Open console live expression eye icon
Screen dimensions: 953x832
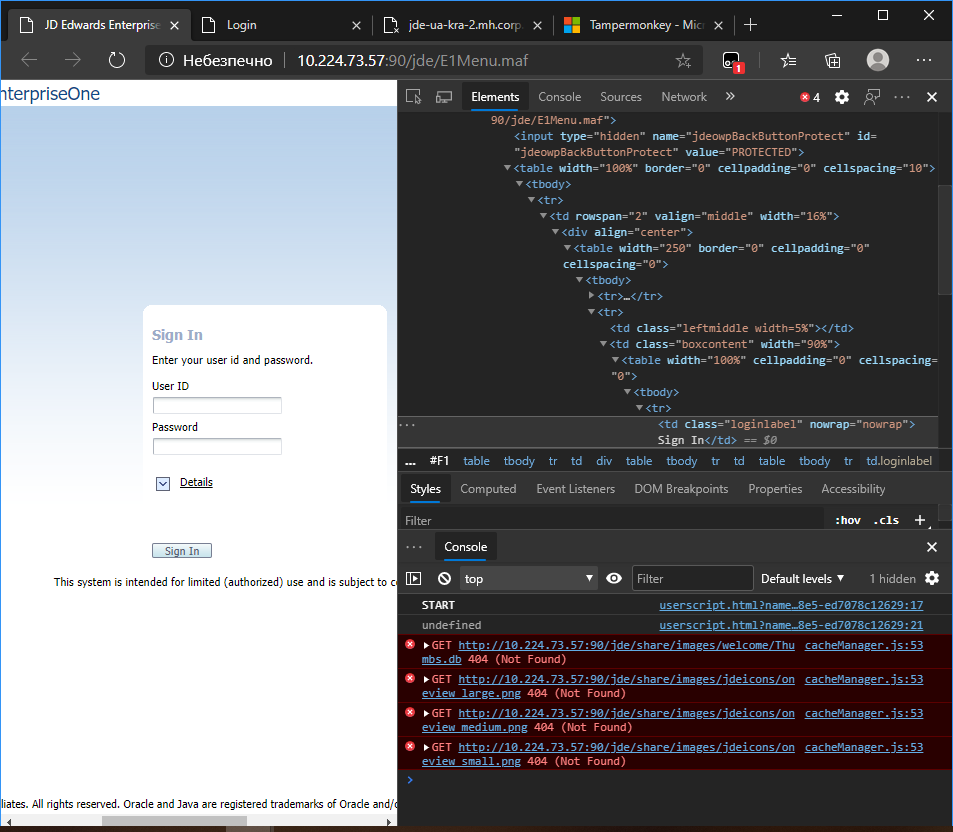click(x=614, y=578)
